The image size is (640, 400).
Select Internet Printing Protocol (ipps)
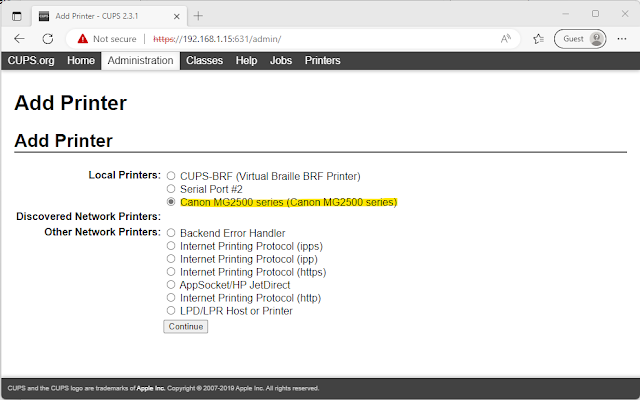(171, 246)
